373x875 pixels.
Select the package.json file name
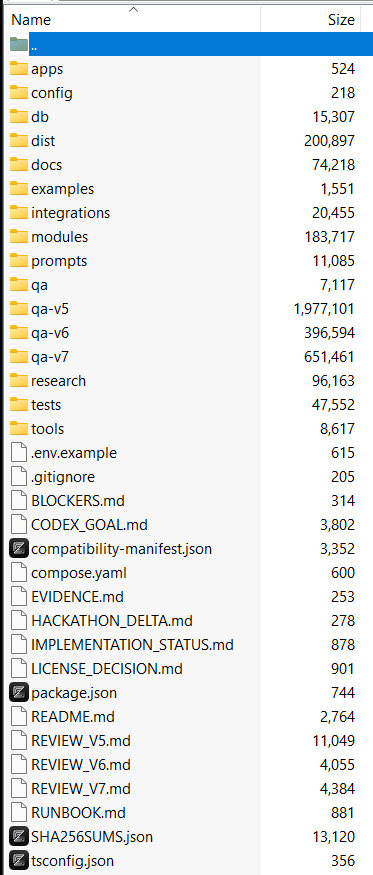tap(74, 693)
